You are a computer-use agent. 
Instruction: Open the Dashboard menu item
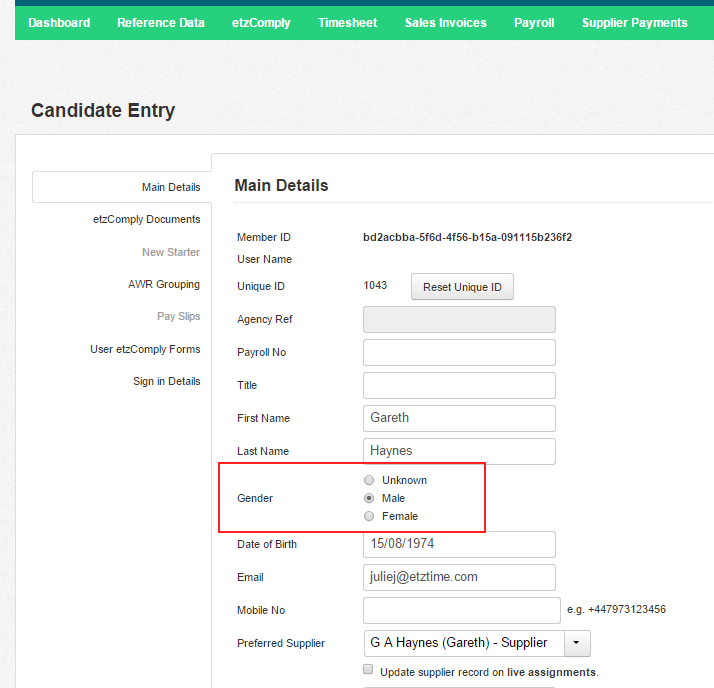click(x=59, y=23)
